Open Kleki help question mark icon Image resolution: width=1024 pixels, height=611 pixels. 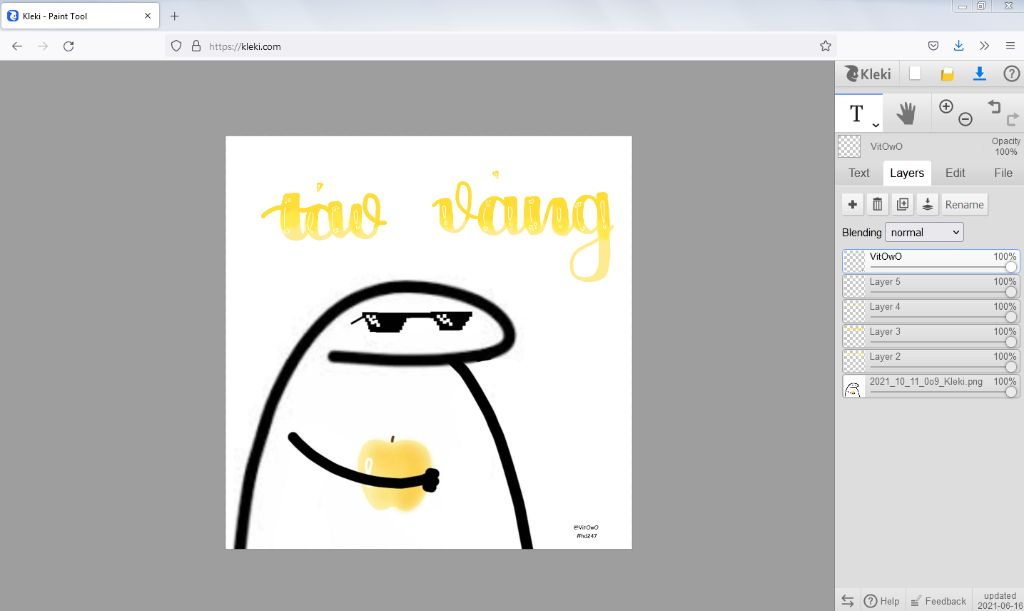pyautogui.click(x=1011, y=74)
